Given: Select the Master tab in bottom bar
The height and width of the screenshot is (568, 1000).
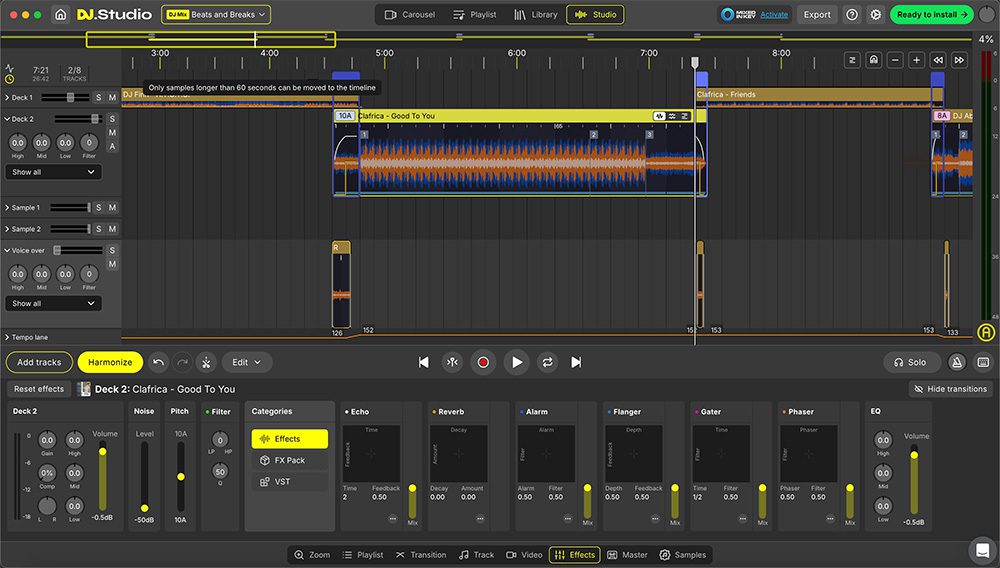Looking at the screenshot, I should point(627,555).
